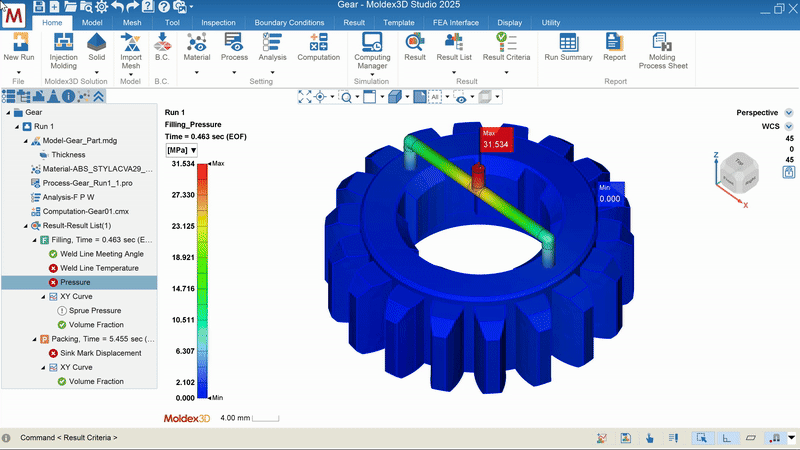This screenshot has width=800, height=450.
Task: Collapse the Run 1 tree node
Action: click(17, 127)
